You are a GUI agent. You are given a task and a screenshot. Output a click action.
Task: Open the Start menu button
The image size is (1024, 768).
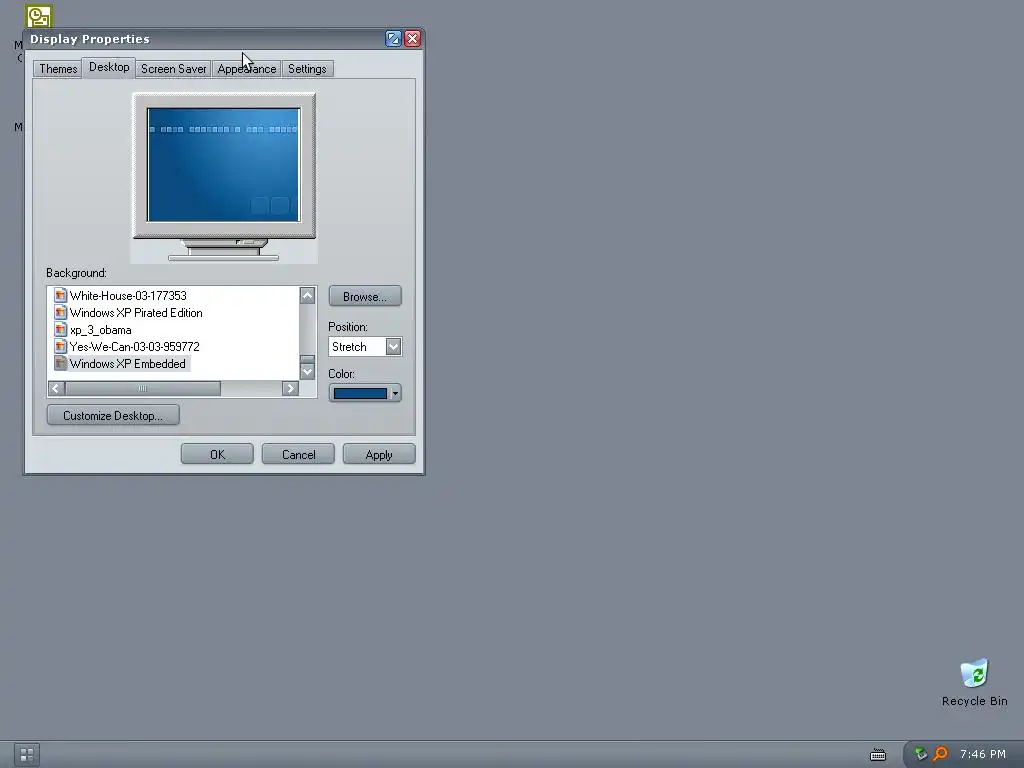[x=27, y=755]
